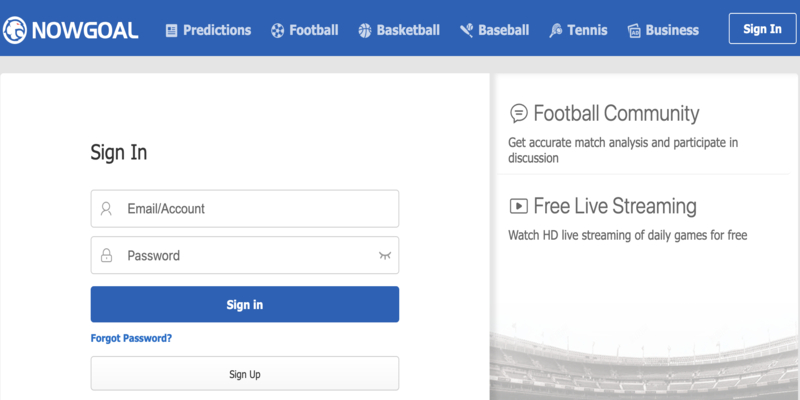
Task: Click the Football soccer ball icon
Action: click(x=278, y=31)
